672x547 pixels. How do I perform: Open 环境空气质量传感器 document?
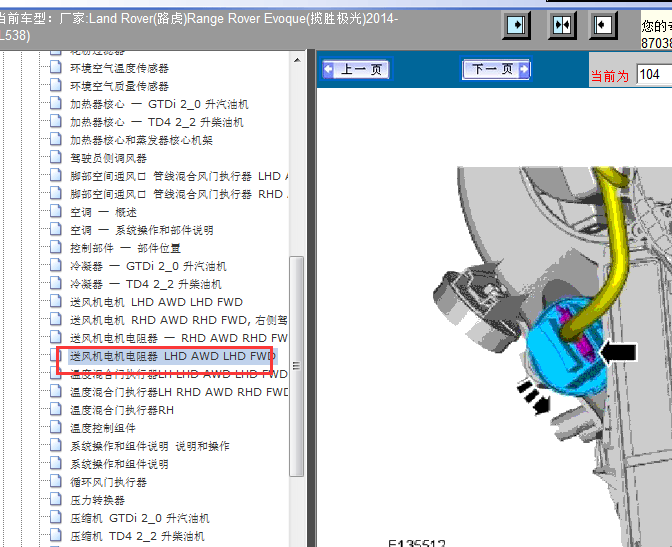(120, 86)
